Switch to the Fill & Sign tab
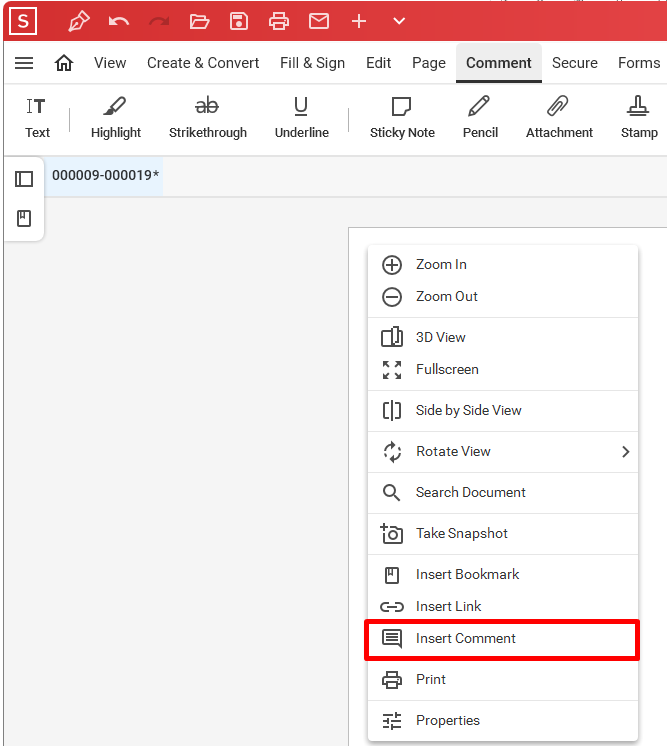 coord(312,63)
